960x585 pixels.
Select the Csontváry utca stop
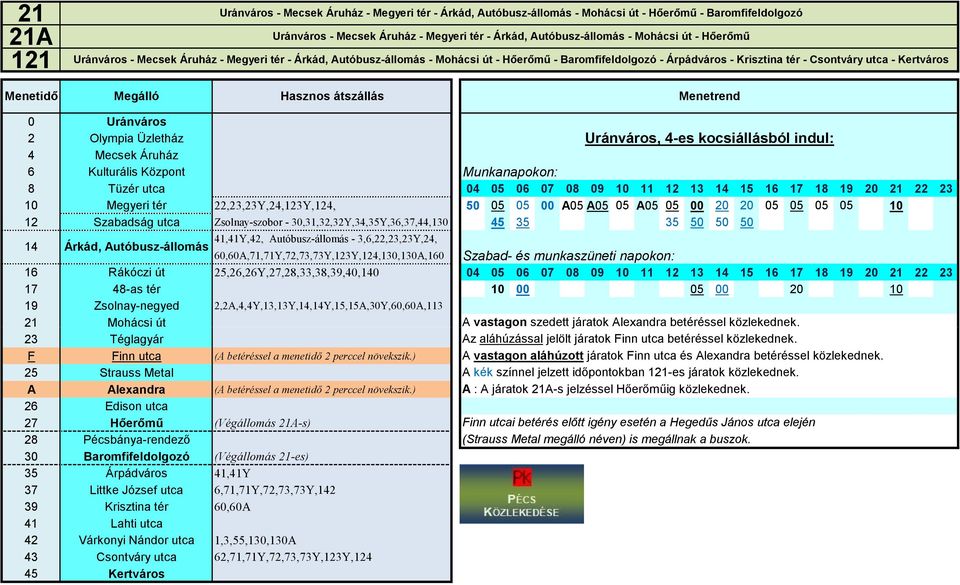pyautogui.click(x=136, y=557)
